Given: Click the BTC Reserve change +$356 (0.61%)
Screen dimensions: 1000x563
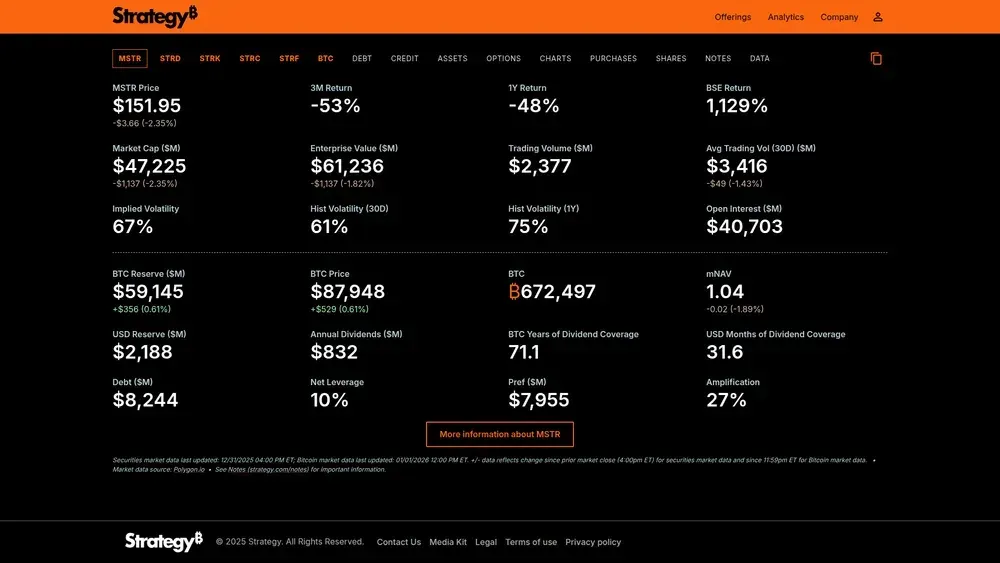Looking at the screenshot, I should [142, 309].
